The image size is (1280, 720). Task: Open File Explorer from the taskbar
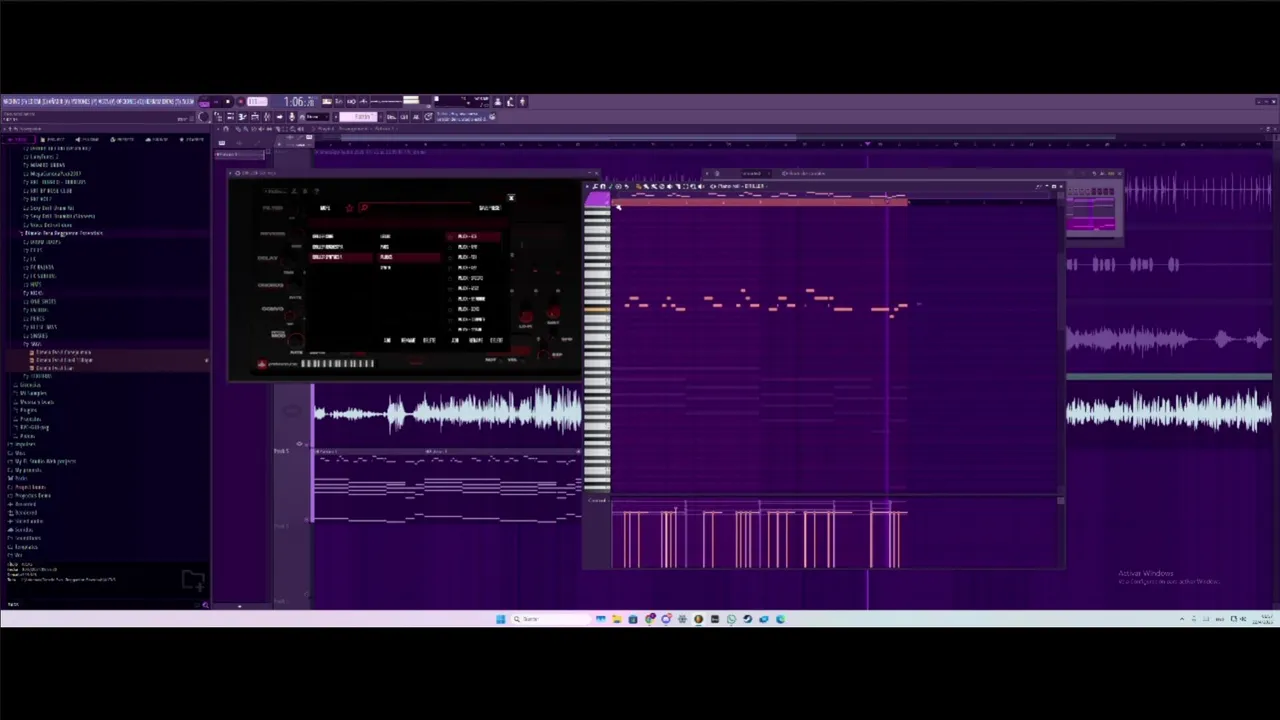pyautogui.click(x=617, y=619)
